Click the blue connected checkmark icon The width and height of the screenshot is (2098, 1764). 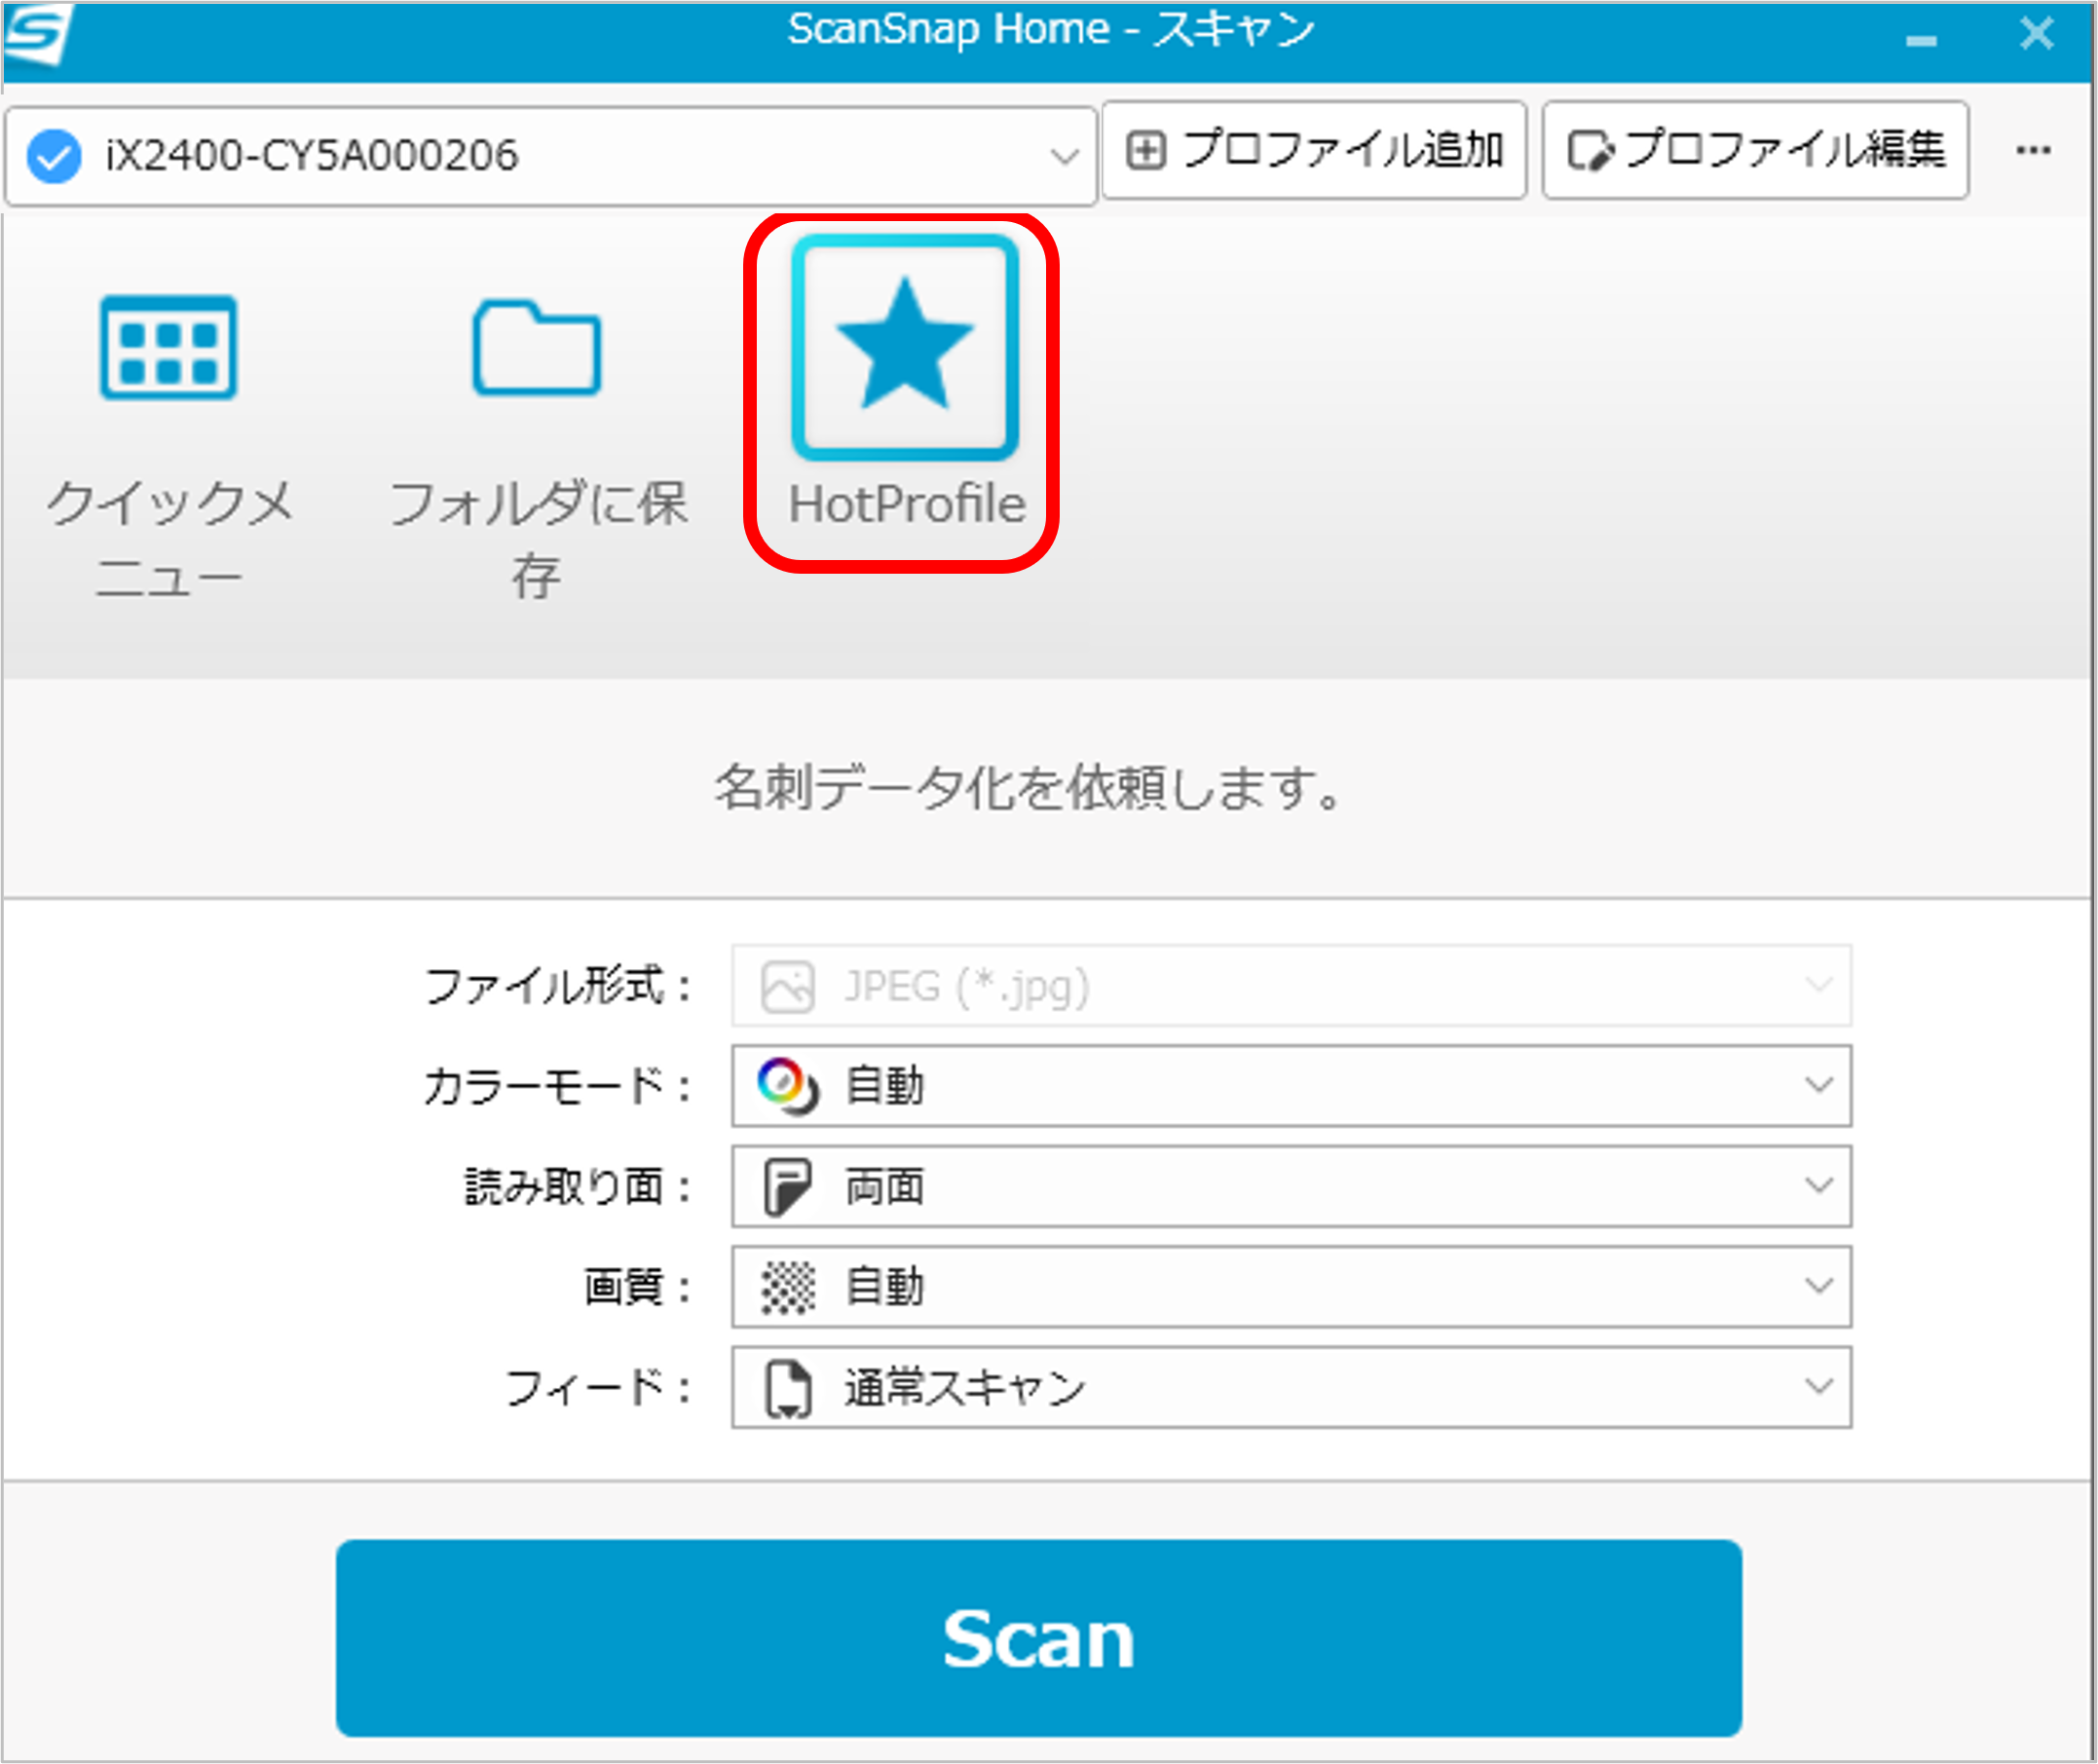coord(54,156)
